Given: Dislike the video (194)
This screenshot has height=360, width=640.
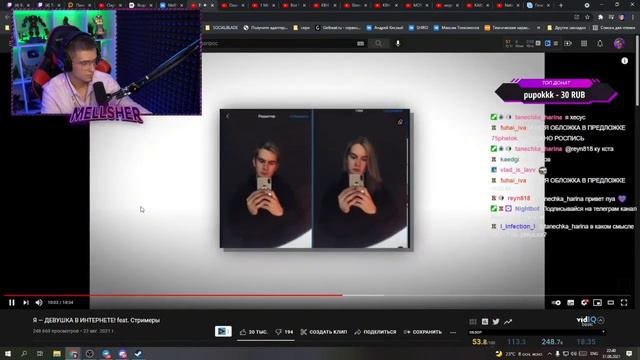Looking at the screenshot, I should pyautogui.click(x=284, y=332).
